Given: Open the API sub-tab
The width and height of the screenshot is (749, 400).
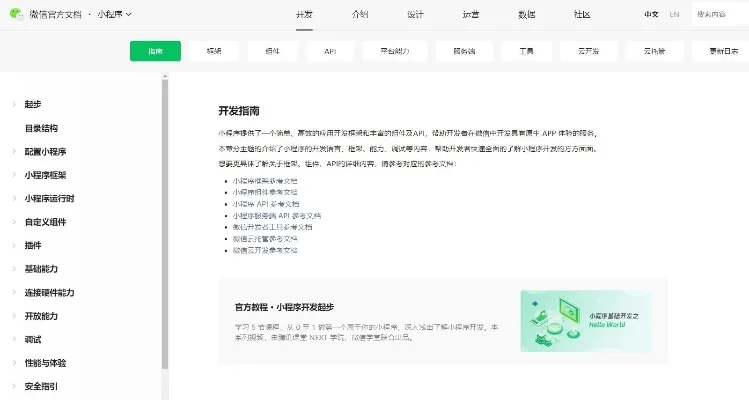Looking at the screenshot, I should (x=330, y=51).
